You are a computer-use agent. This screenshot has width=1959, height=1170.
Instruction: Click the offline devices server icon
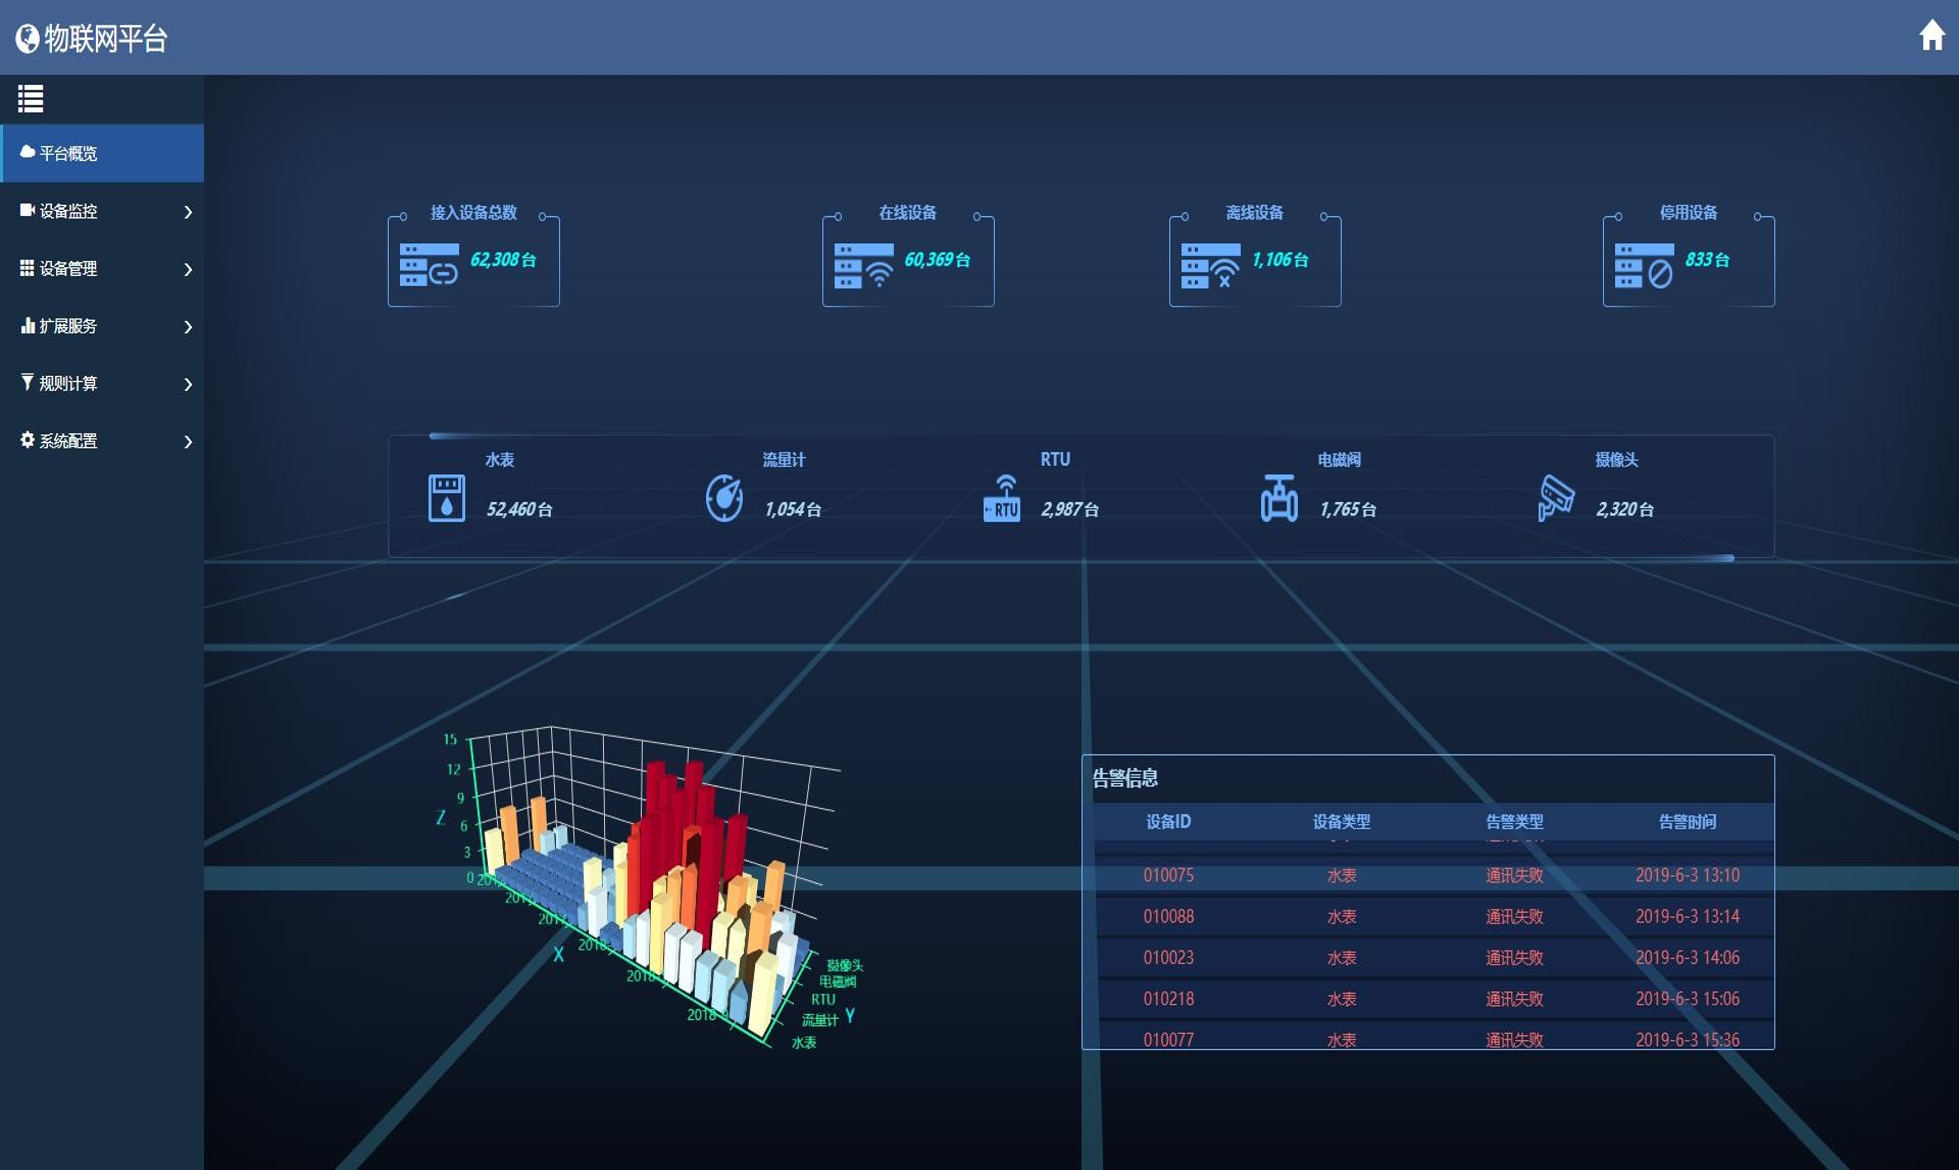1210,265
